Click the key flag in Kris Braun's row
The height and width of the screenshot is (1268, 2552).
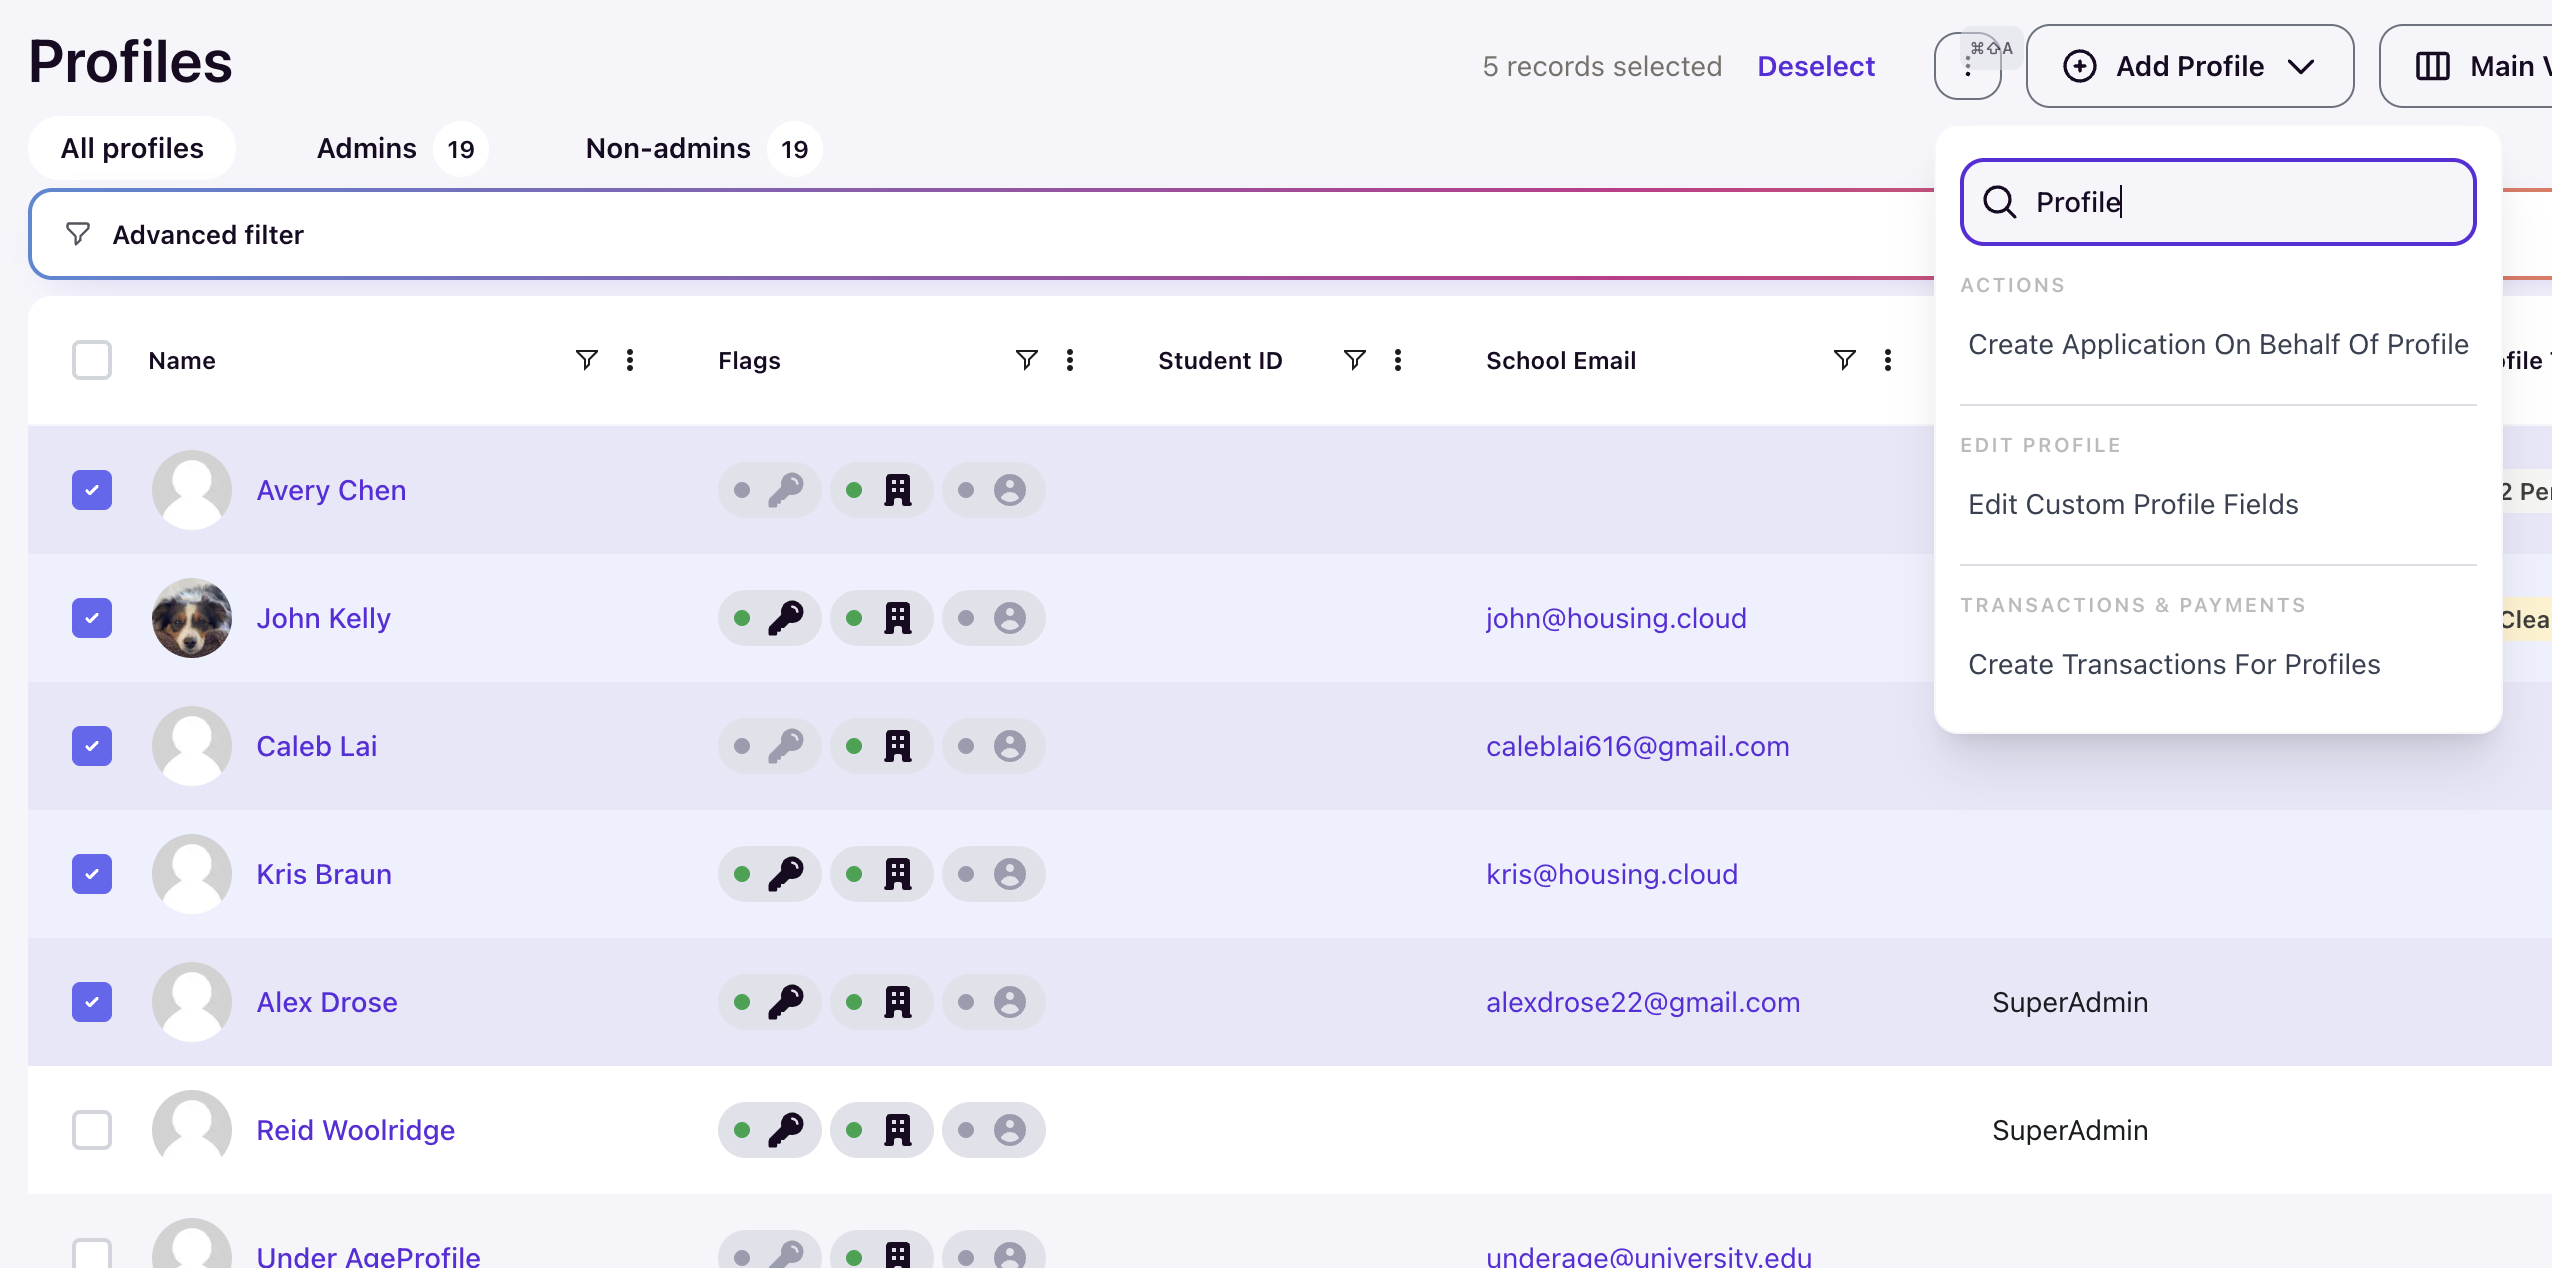click(770, 874)
